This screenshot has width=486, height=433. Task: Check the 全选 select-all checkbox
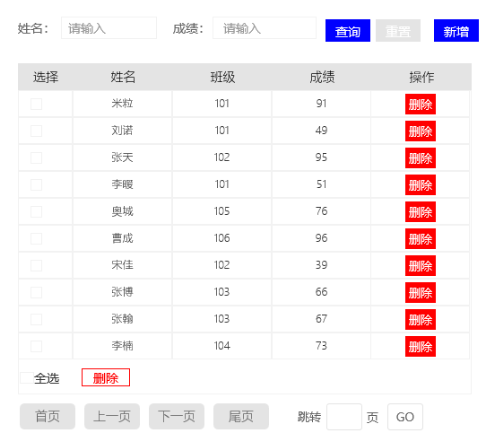[27, 378]
